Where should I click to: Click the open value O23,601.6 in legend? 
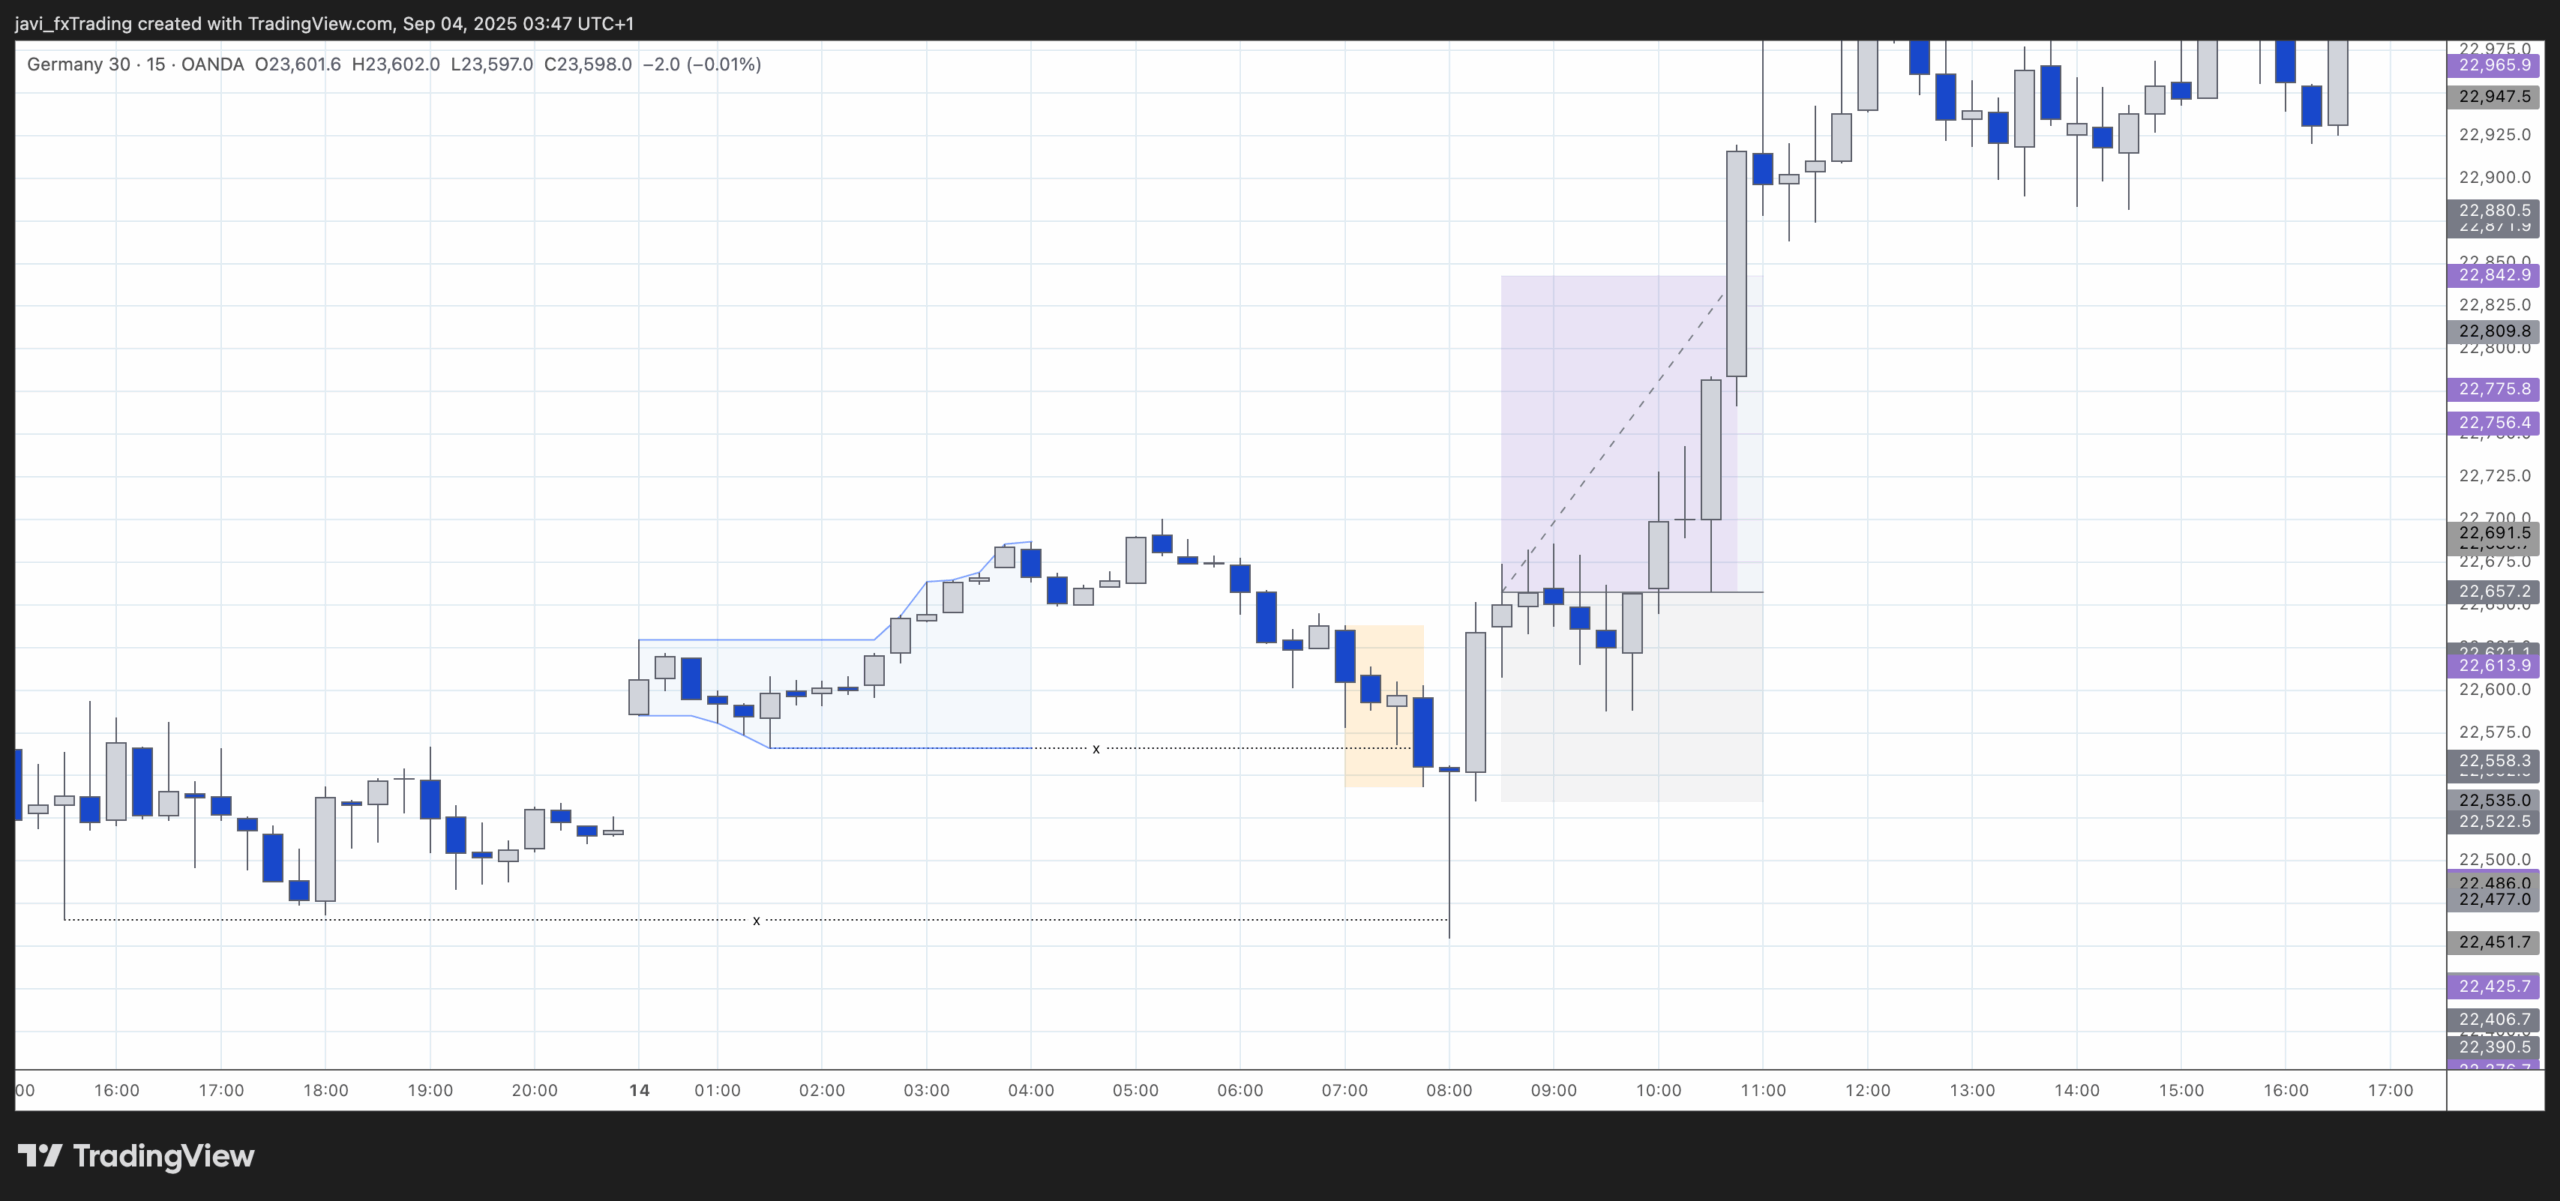point(300,64)
